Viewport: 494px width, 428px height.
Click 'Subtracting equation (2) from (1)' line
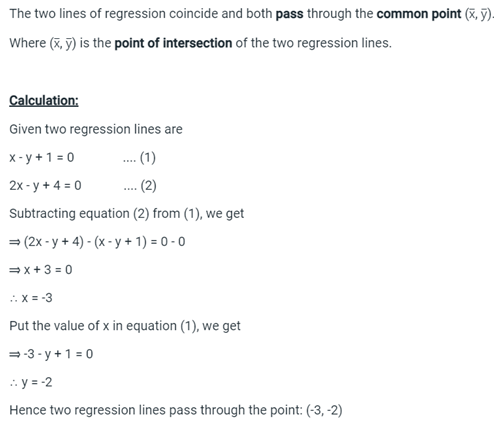point(127,214)
